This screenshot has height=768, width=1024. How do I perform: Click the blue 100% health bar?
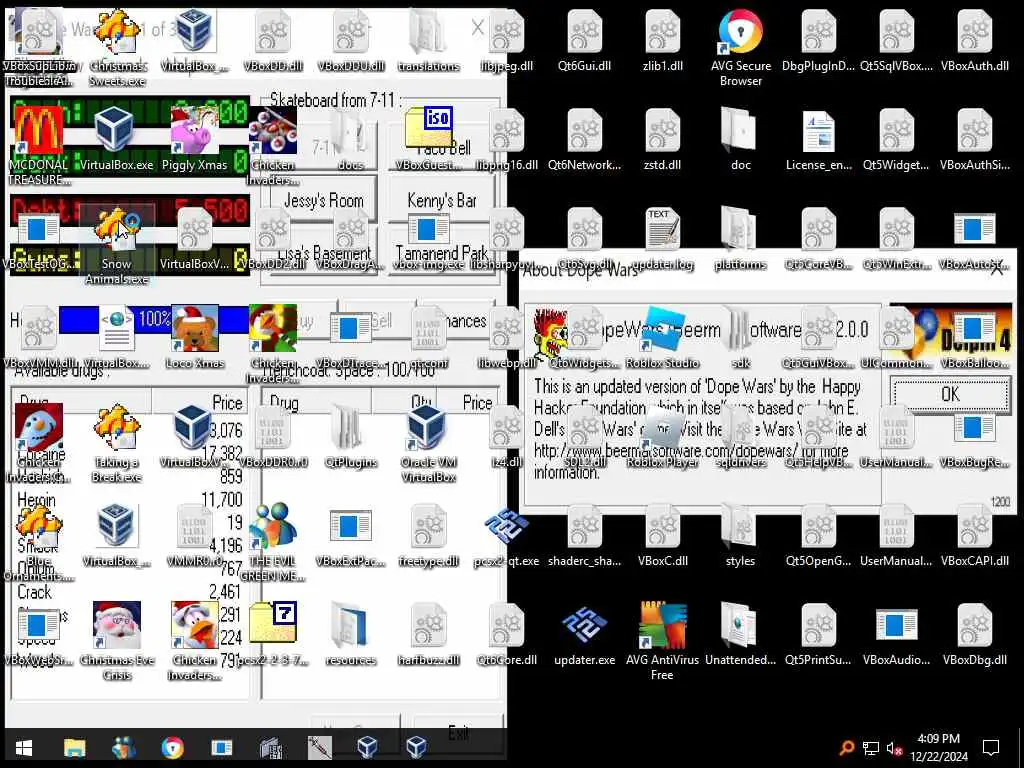pos(153,319)
